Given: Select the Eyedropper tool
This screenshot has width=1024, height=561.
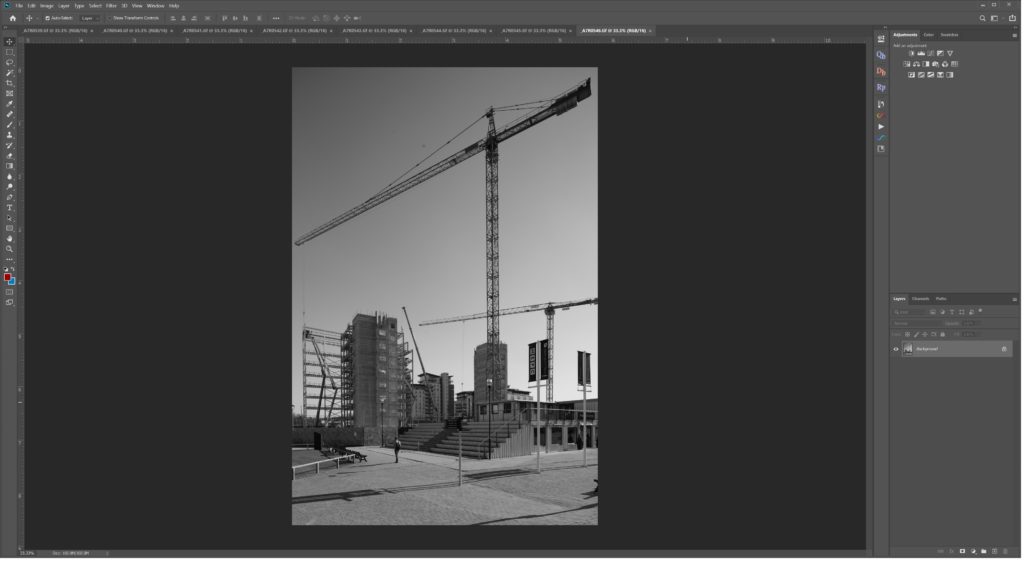Looking at the screenshot, I should tap(10, 104).
